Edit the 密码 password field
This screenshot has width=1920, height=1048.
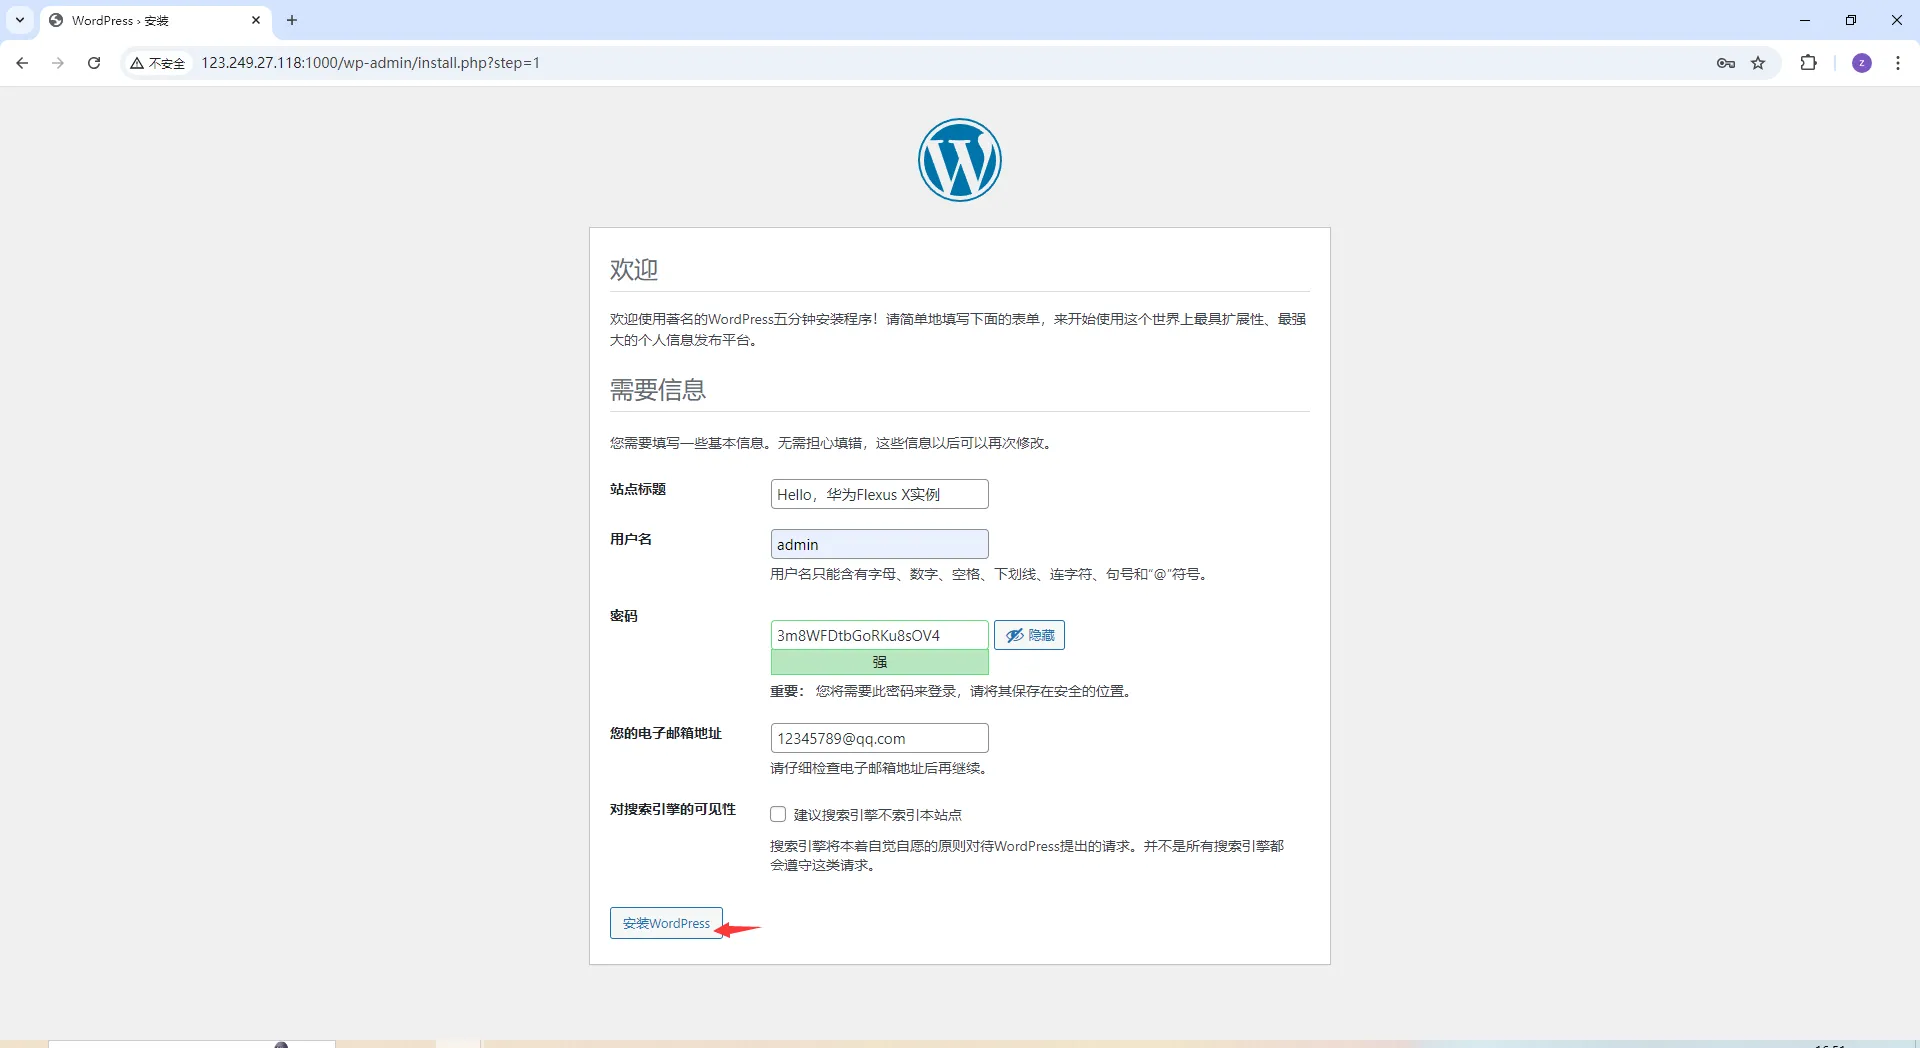coord(880,635)
